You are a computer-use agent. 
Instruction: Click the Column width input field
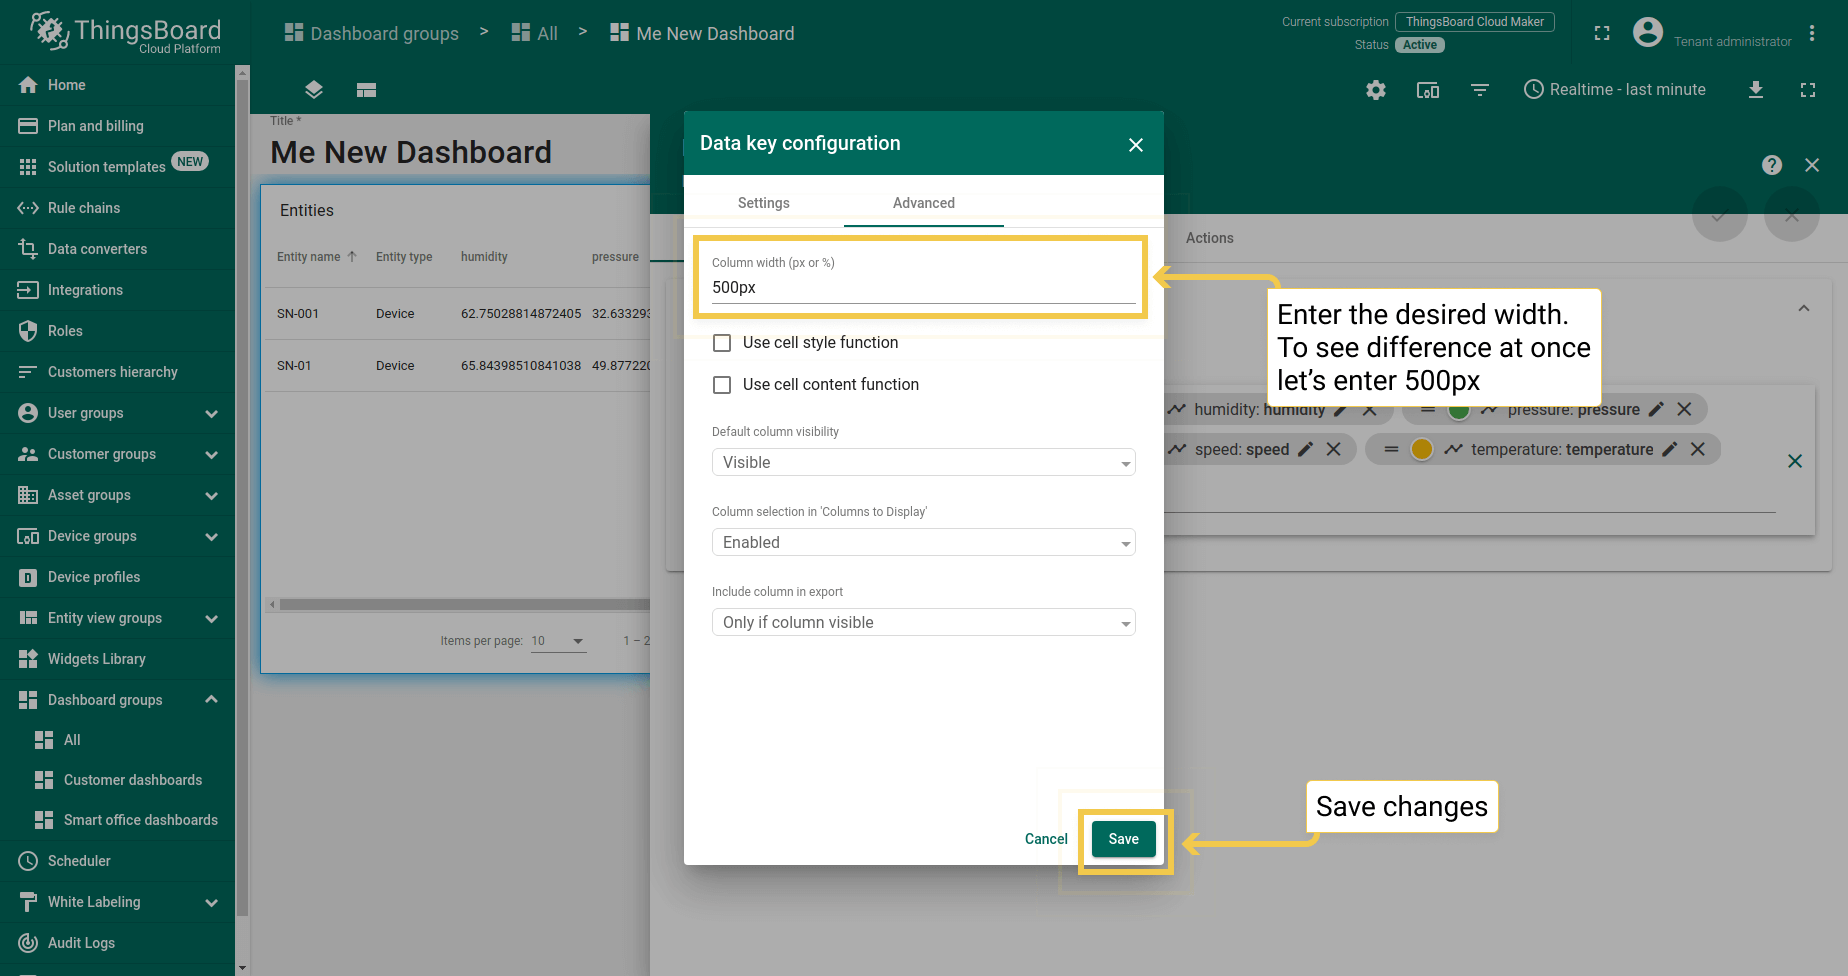923,288
